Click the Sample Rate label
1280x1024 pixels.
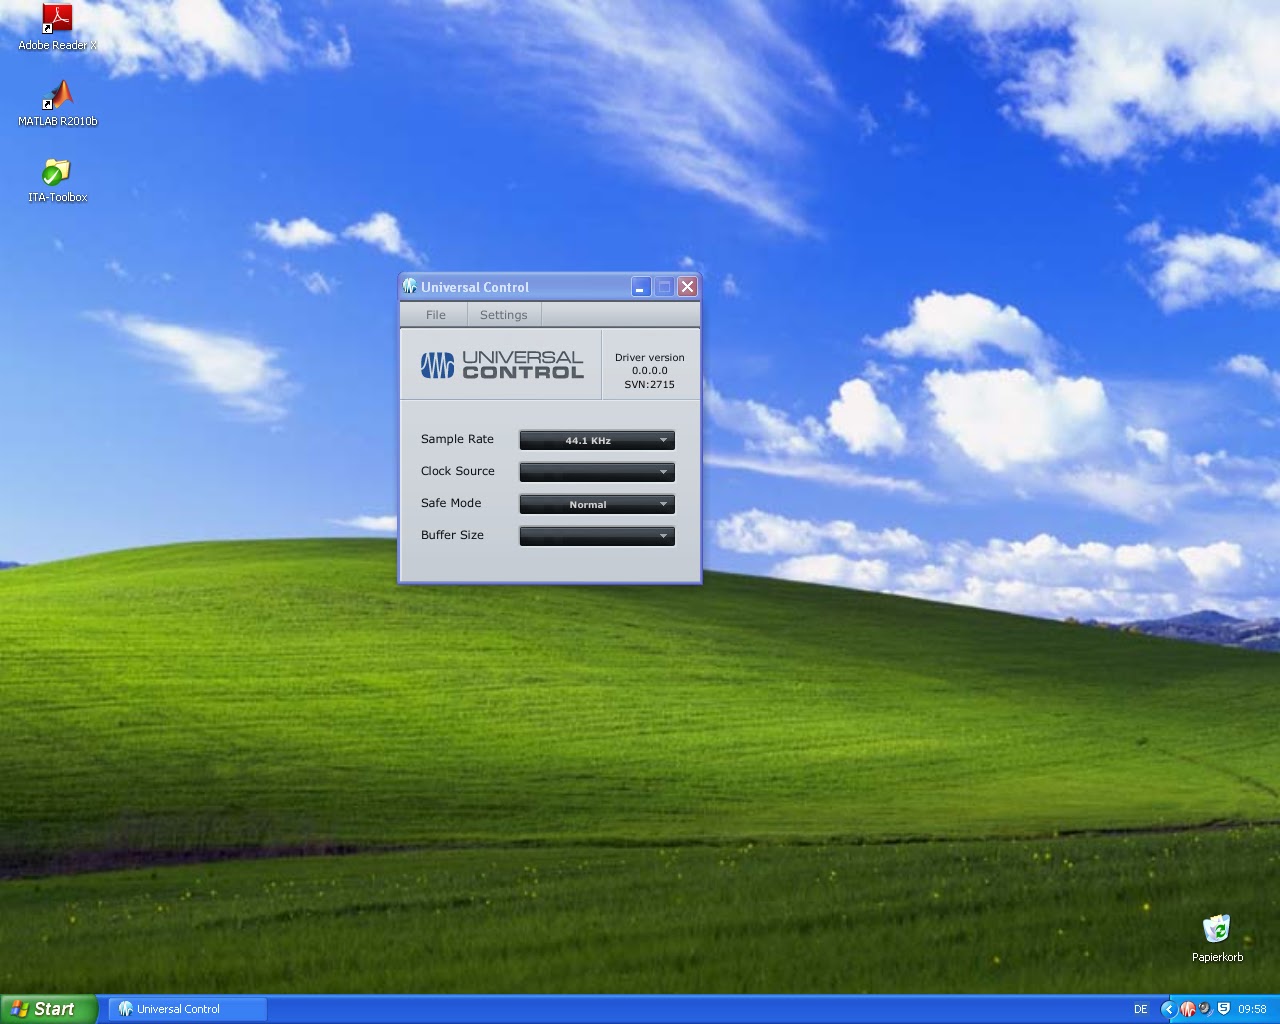click(x=457, y=439)
